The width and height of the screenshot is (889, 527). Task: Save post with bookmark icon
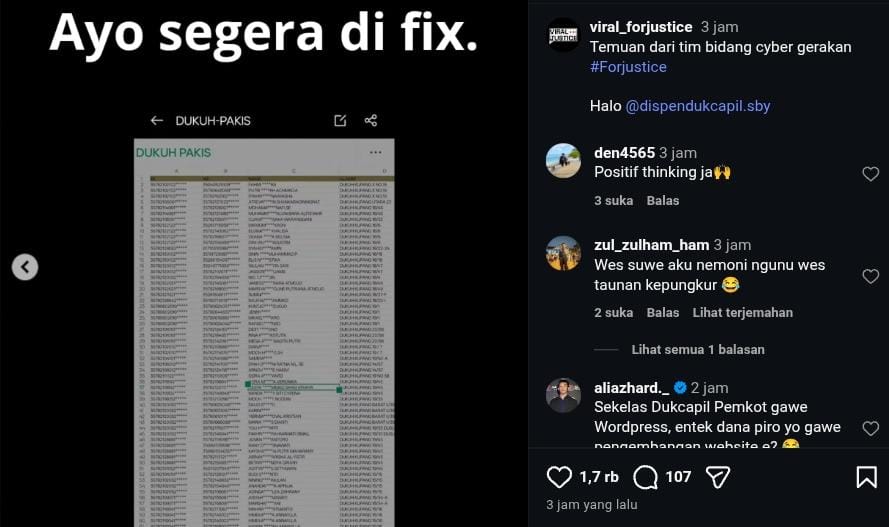coord(866,477)
